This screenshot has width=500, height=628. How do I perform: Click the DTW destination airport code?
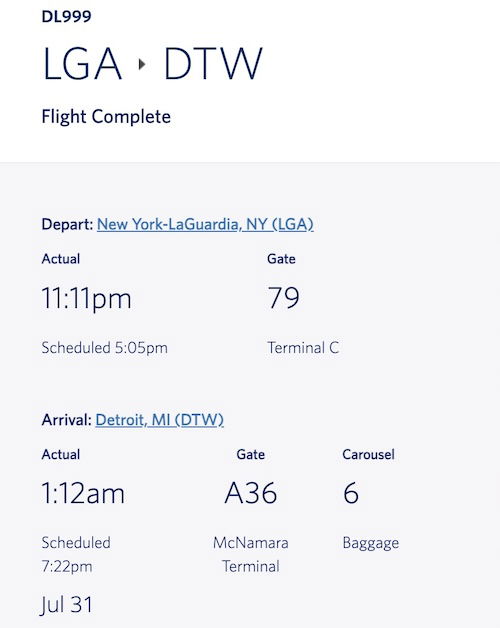pos(214,64)
